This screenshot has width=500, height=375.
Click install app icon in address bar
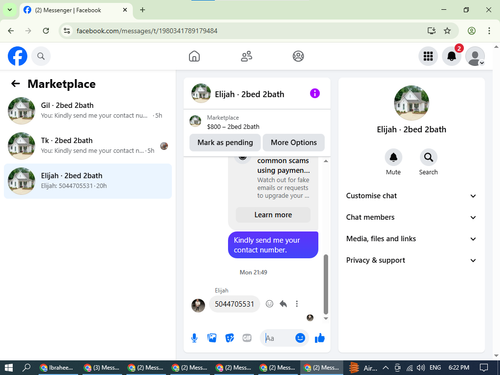click(x=431, y=31)
